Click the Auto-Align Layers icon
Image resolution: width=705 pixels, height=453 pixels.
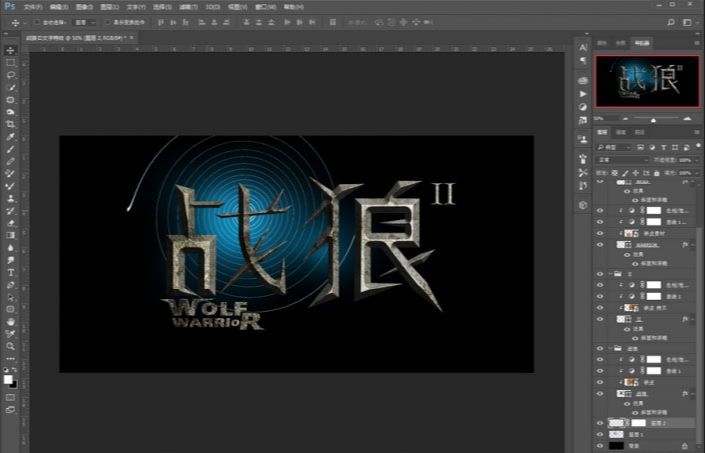[333, 22]
